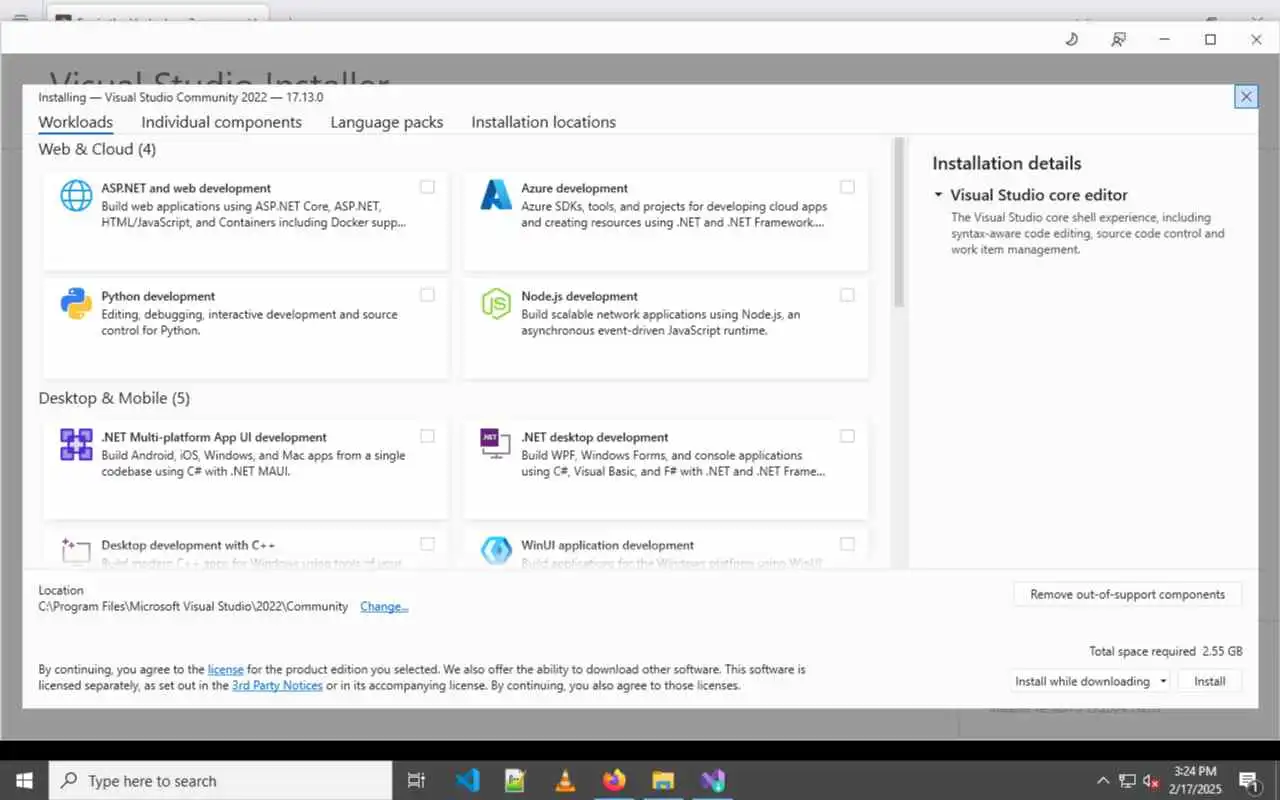
Task: Click the taskbar clock showing 3:24 PM
Action: (1194, 780)
